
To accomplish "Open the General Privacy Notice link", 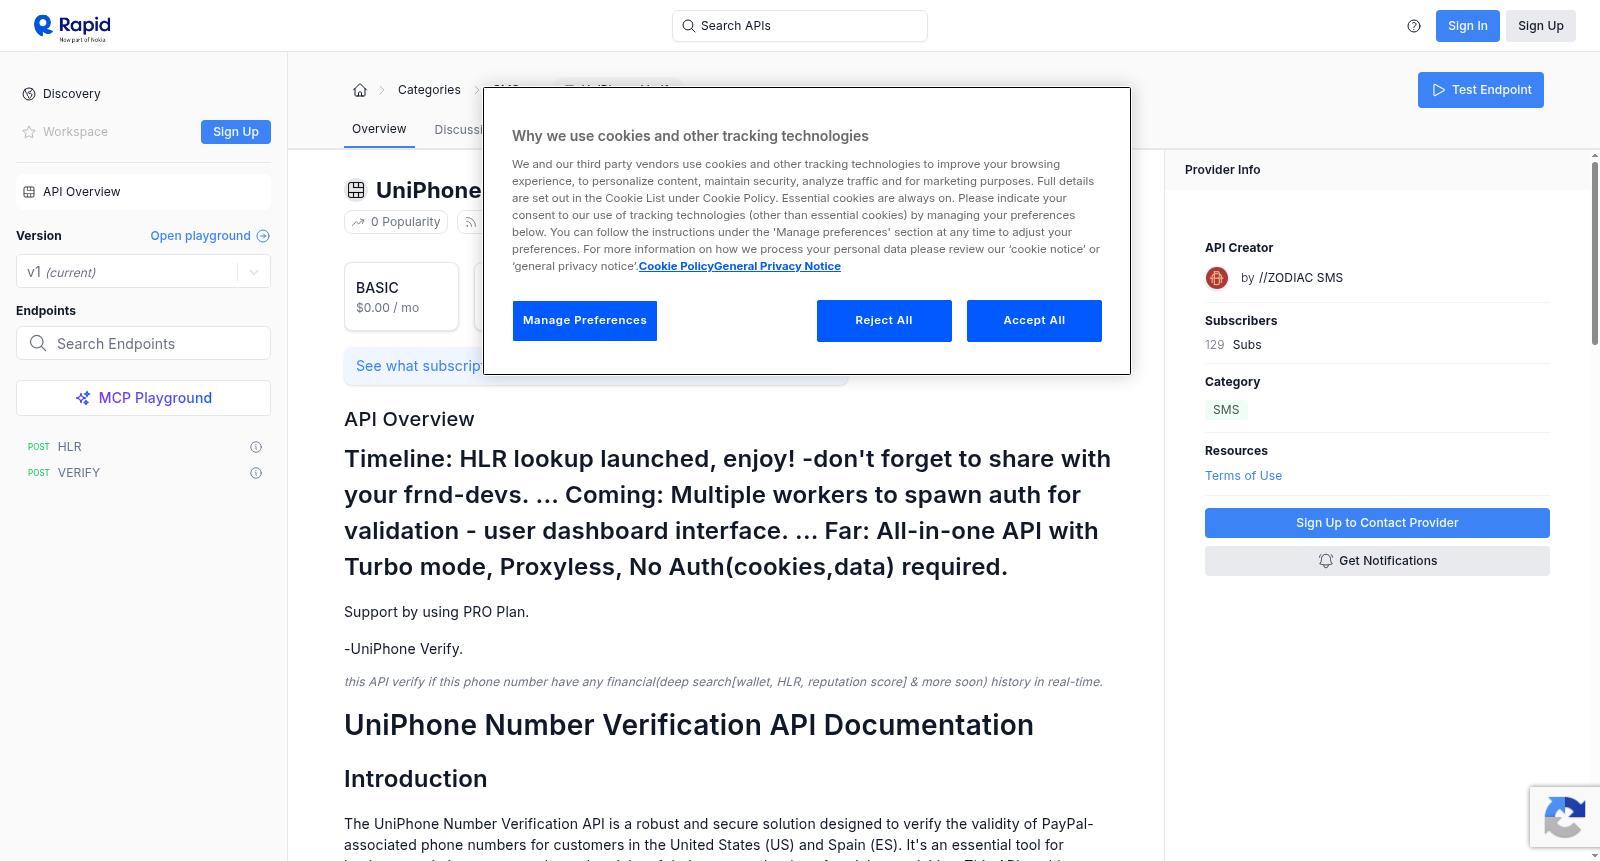I will (778, 267).
